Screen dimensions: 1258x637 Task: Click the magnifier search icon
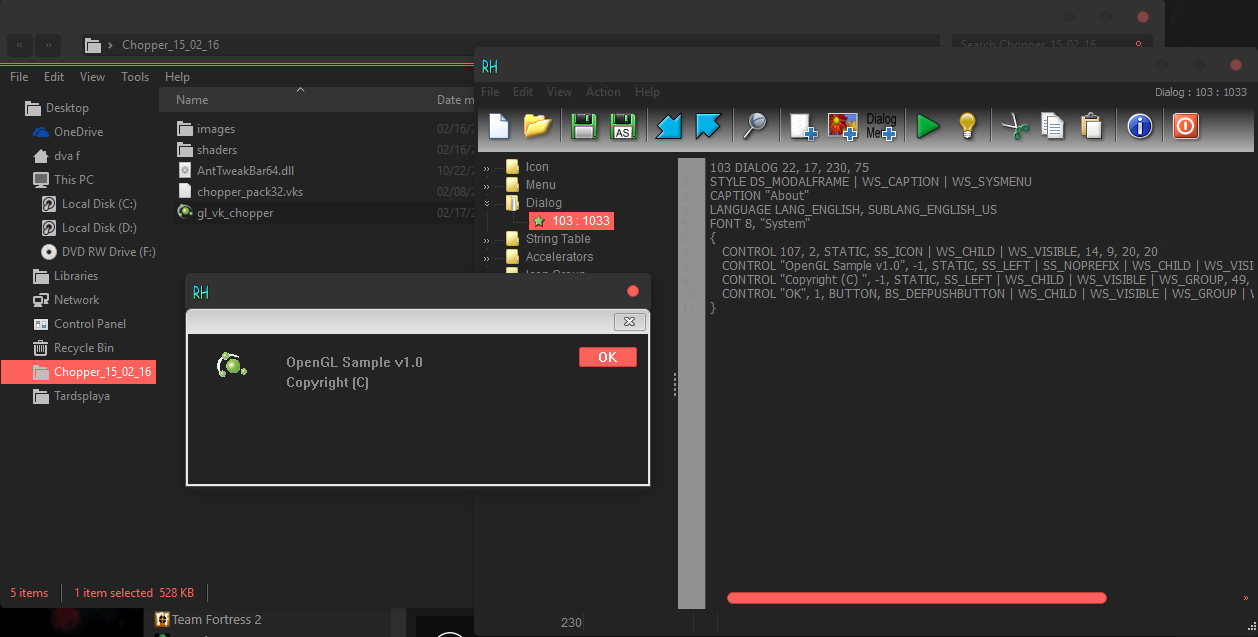coord(752,126)
